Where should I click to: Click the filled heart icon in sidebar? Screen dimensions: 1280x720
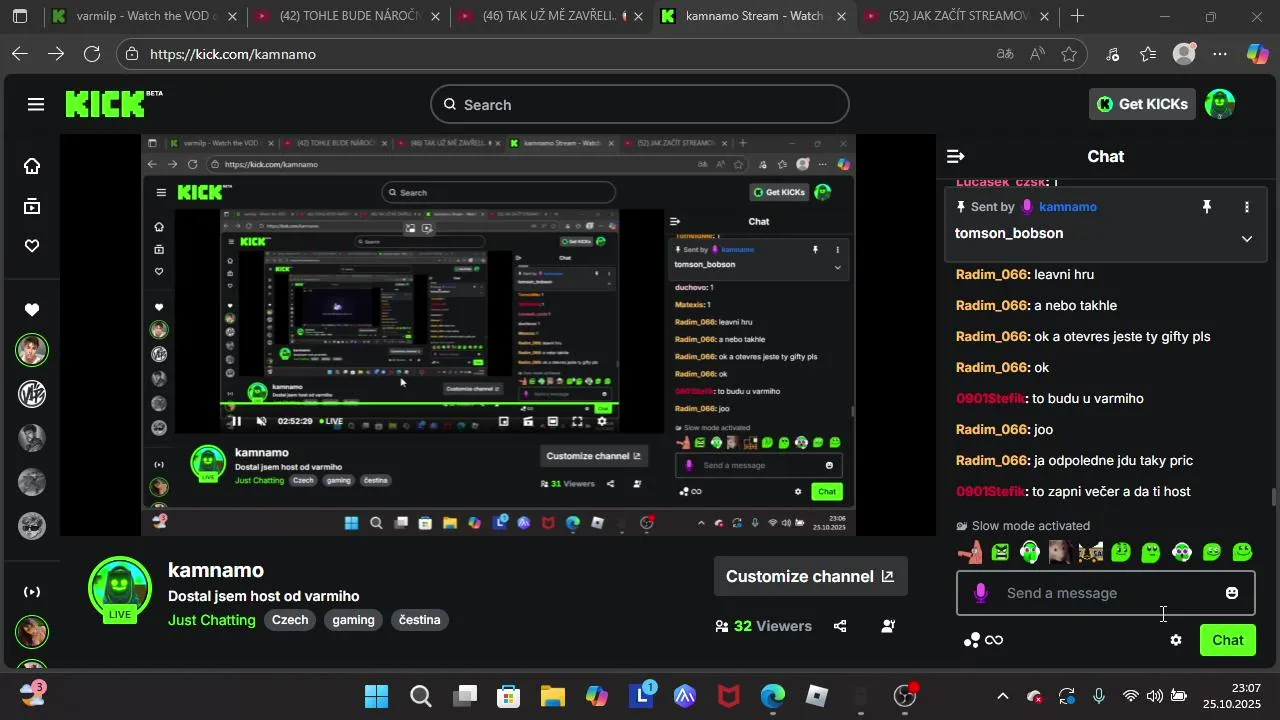[x=32, y=310]
